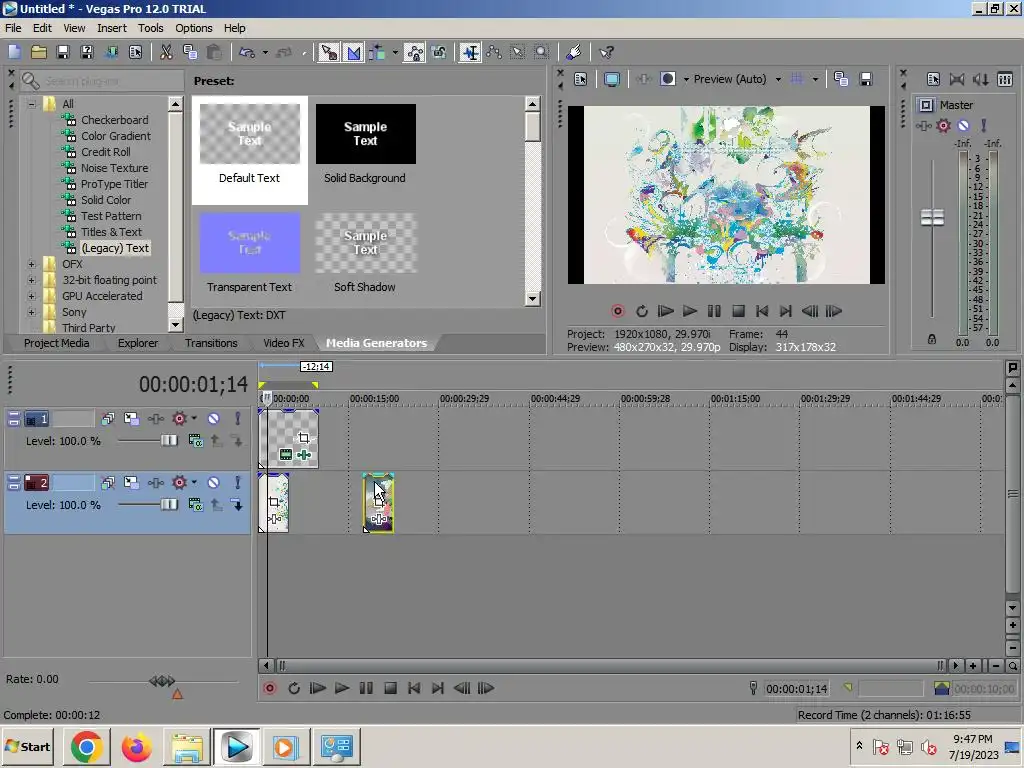Click Play From Start in the timeline transport

pyautogui.click(x=317, y=688)
